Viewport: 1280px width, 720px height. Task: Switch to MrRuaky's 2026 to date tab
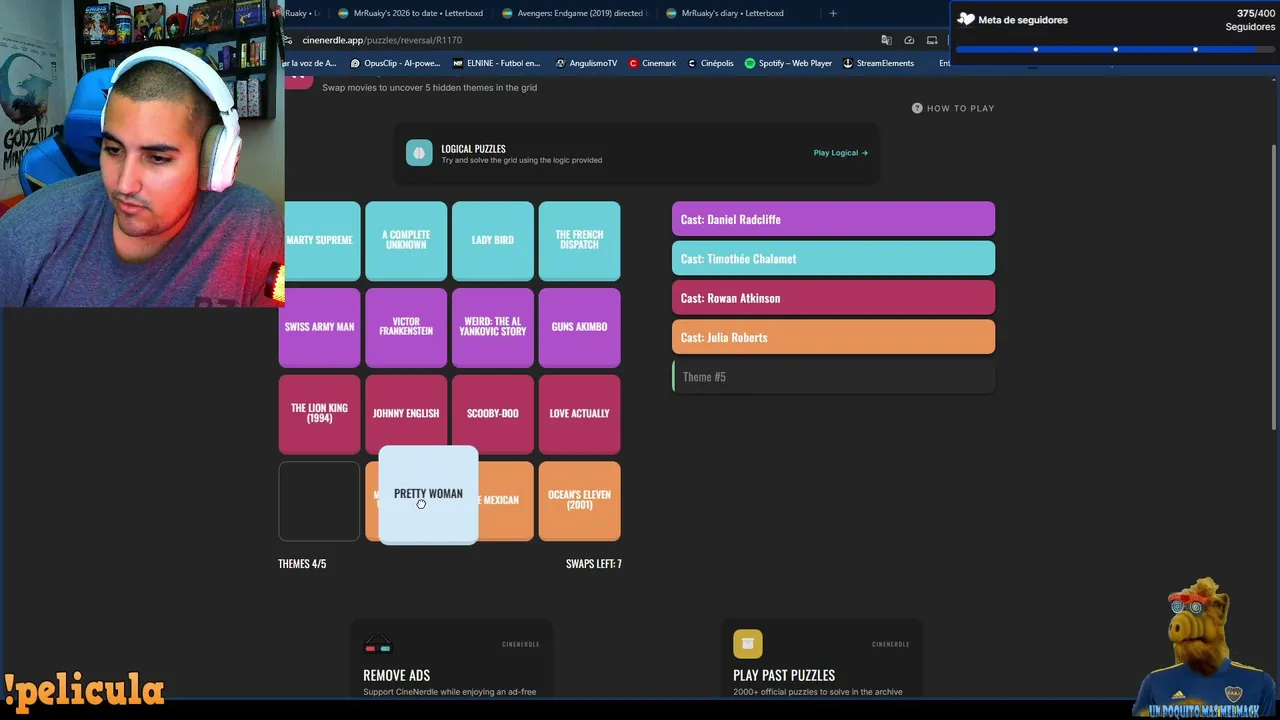click(410, 13)
